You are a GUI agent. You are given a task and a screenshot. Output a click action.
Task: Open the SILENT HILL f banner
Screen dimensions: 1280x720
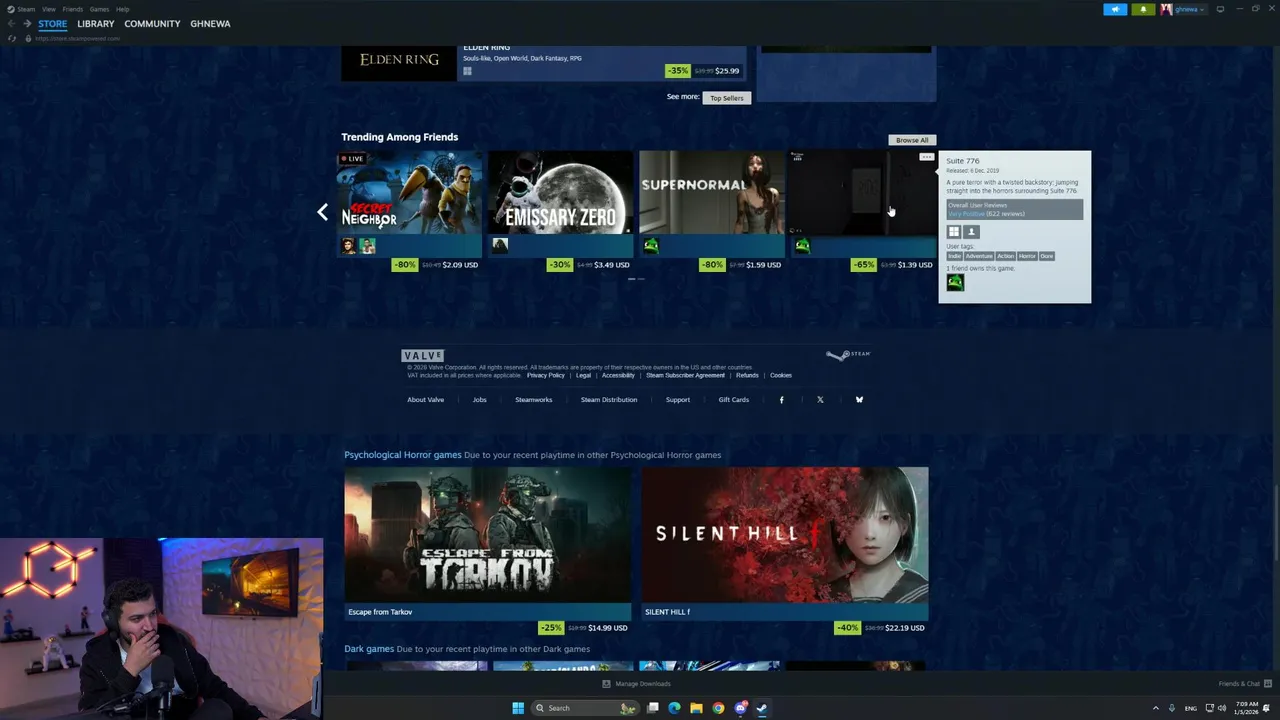784,535
